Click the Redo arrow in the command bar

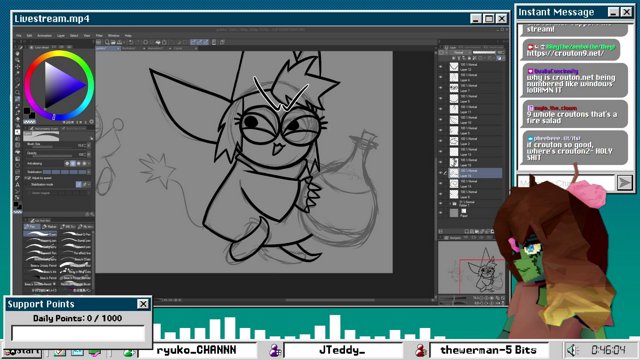138,42
